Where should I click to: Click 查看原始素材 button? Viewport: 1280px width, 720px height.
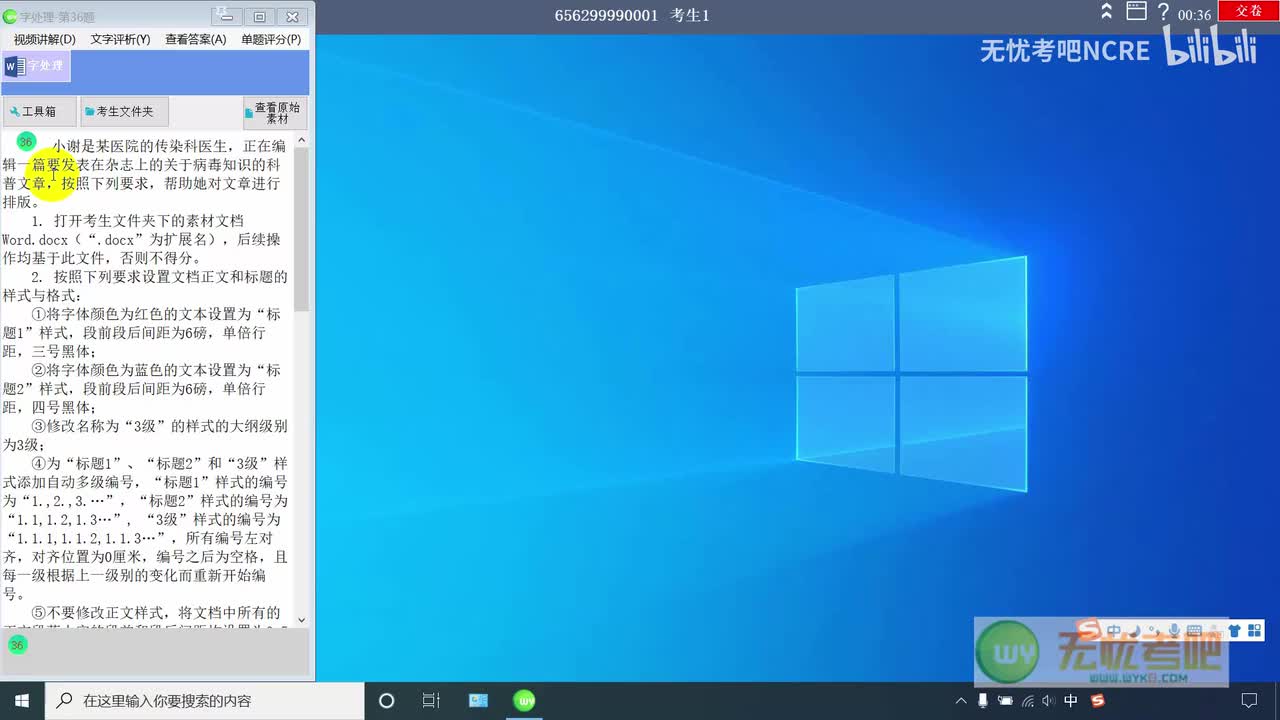[275, 112]
